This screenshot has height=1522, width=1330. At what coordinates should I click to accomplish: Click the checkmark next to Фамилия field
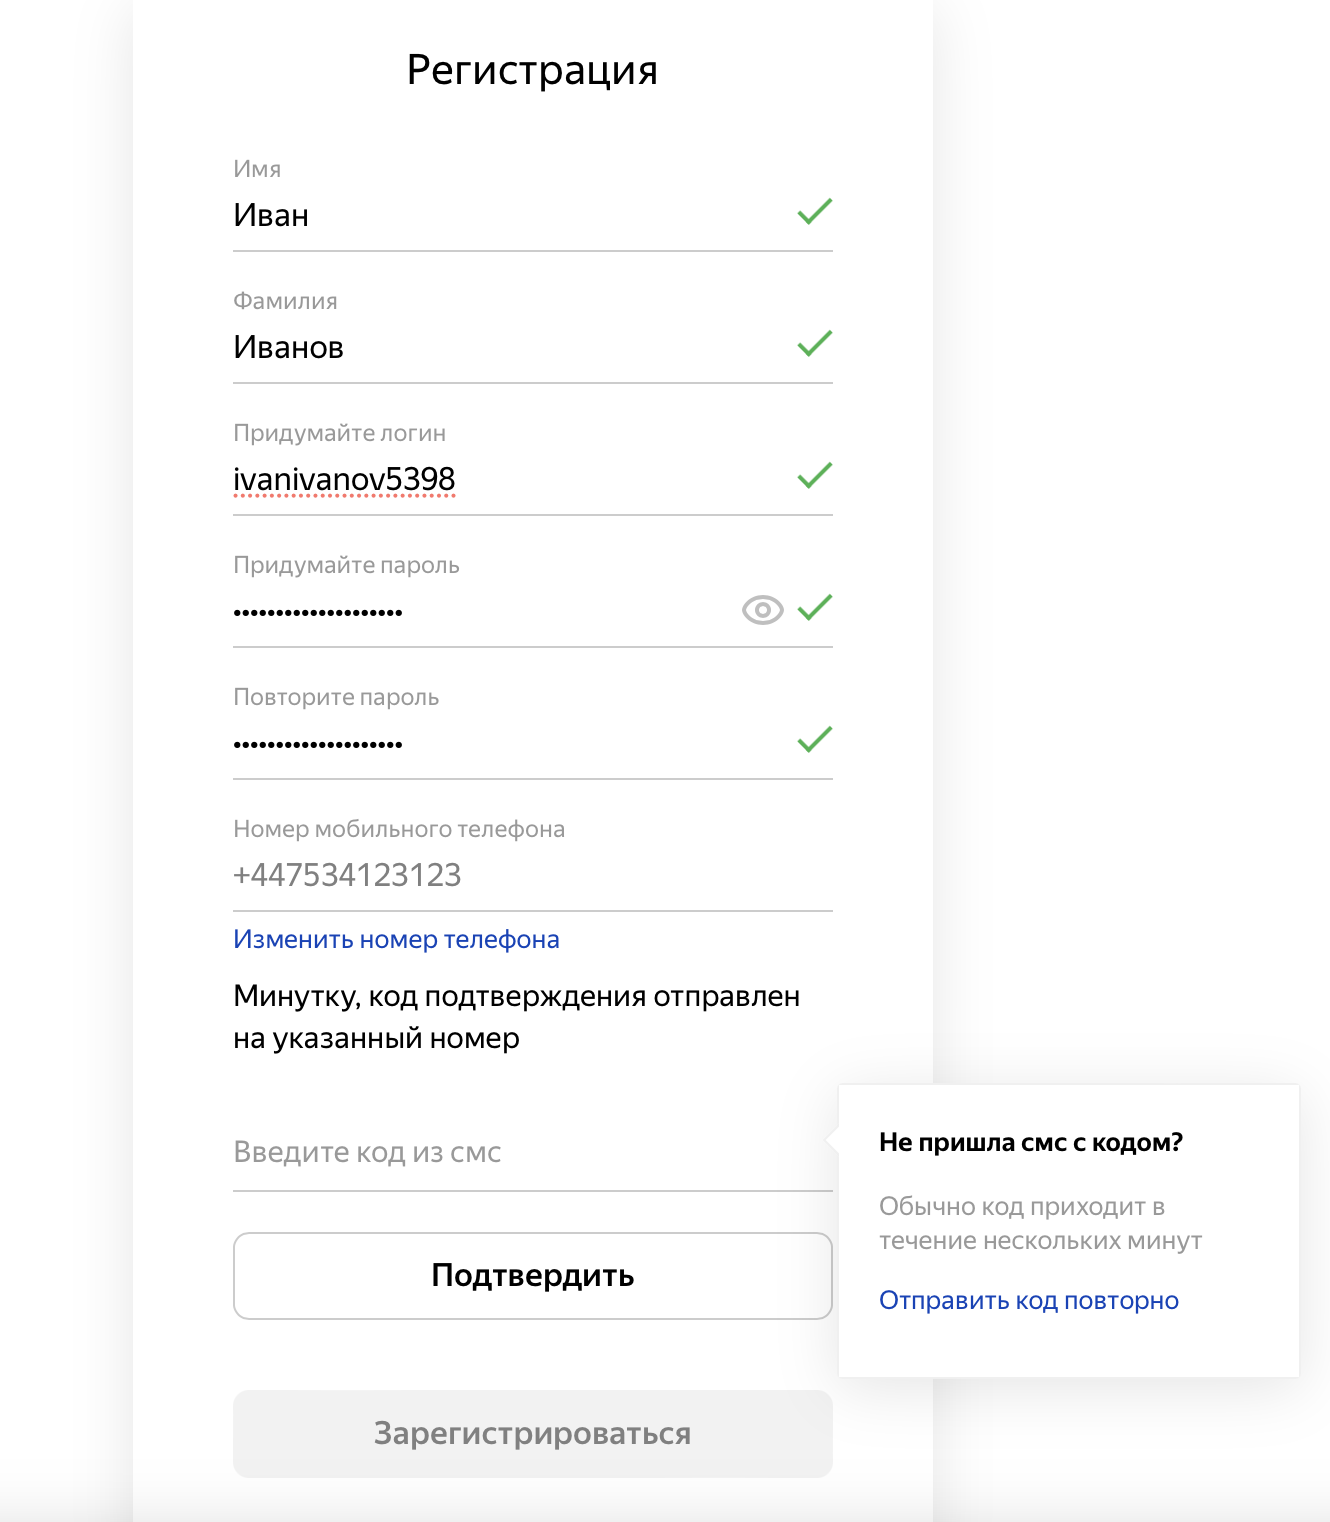[815, 344]
